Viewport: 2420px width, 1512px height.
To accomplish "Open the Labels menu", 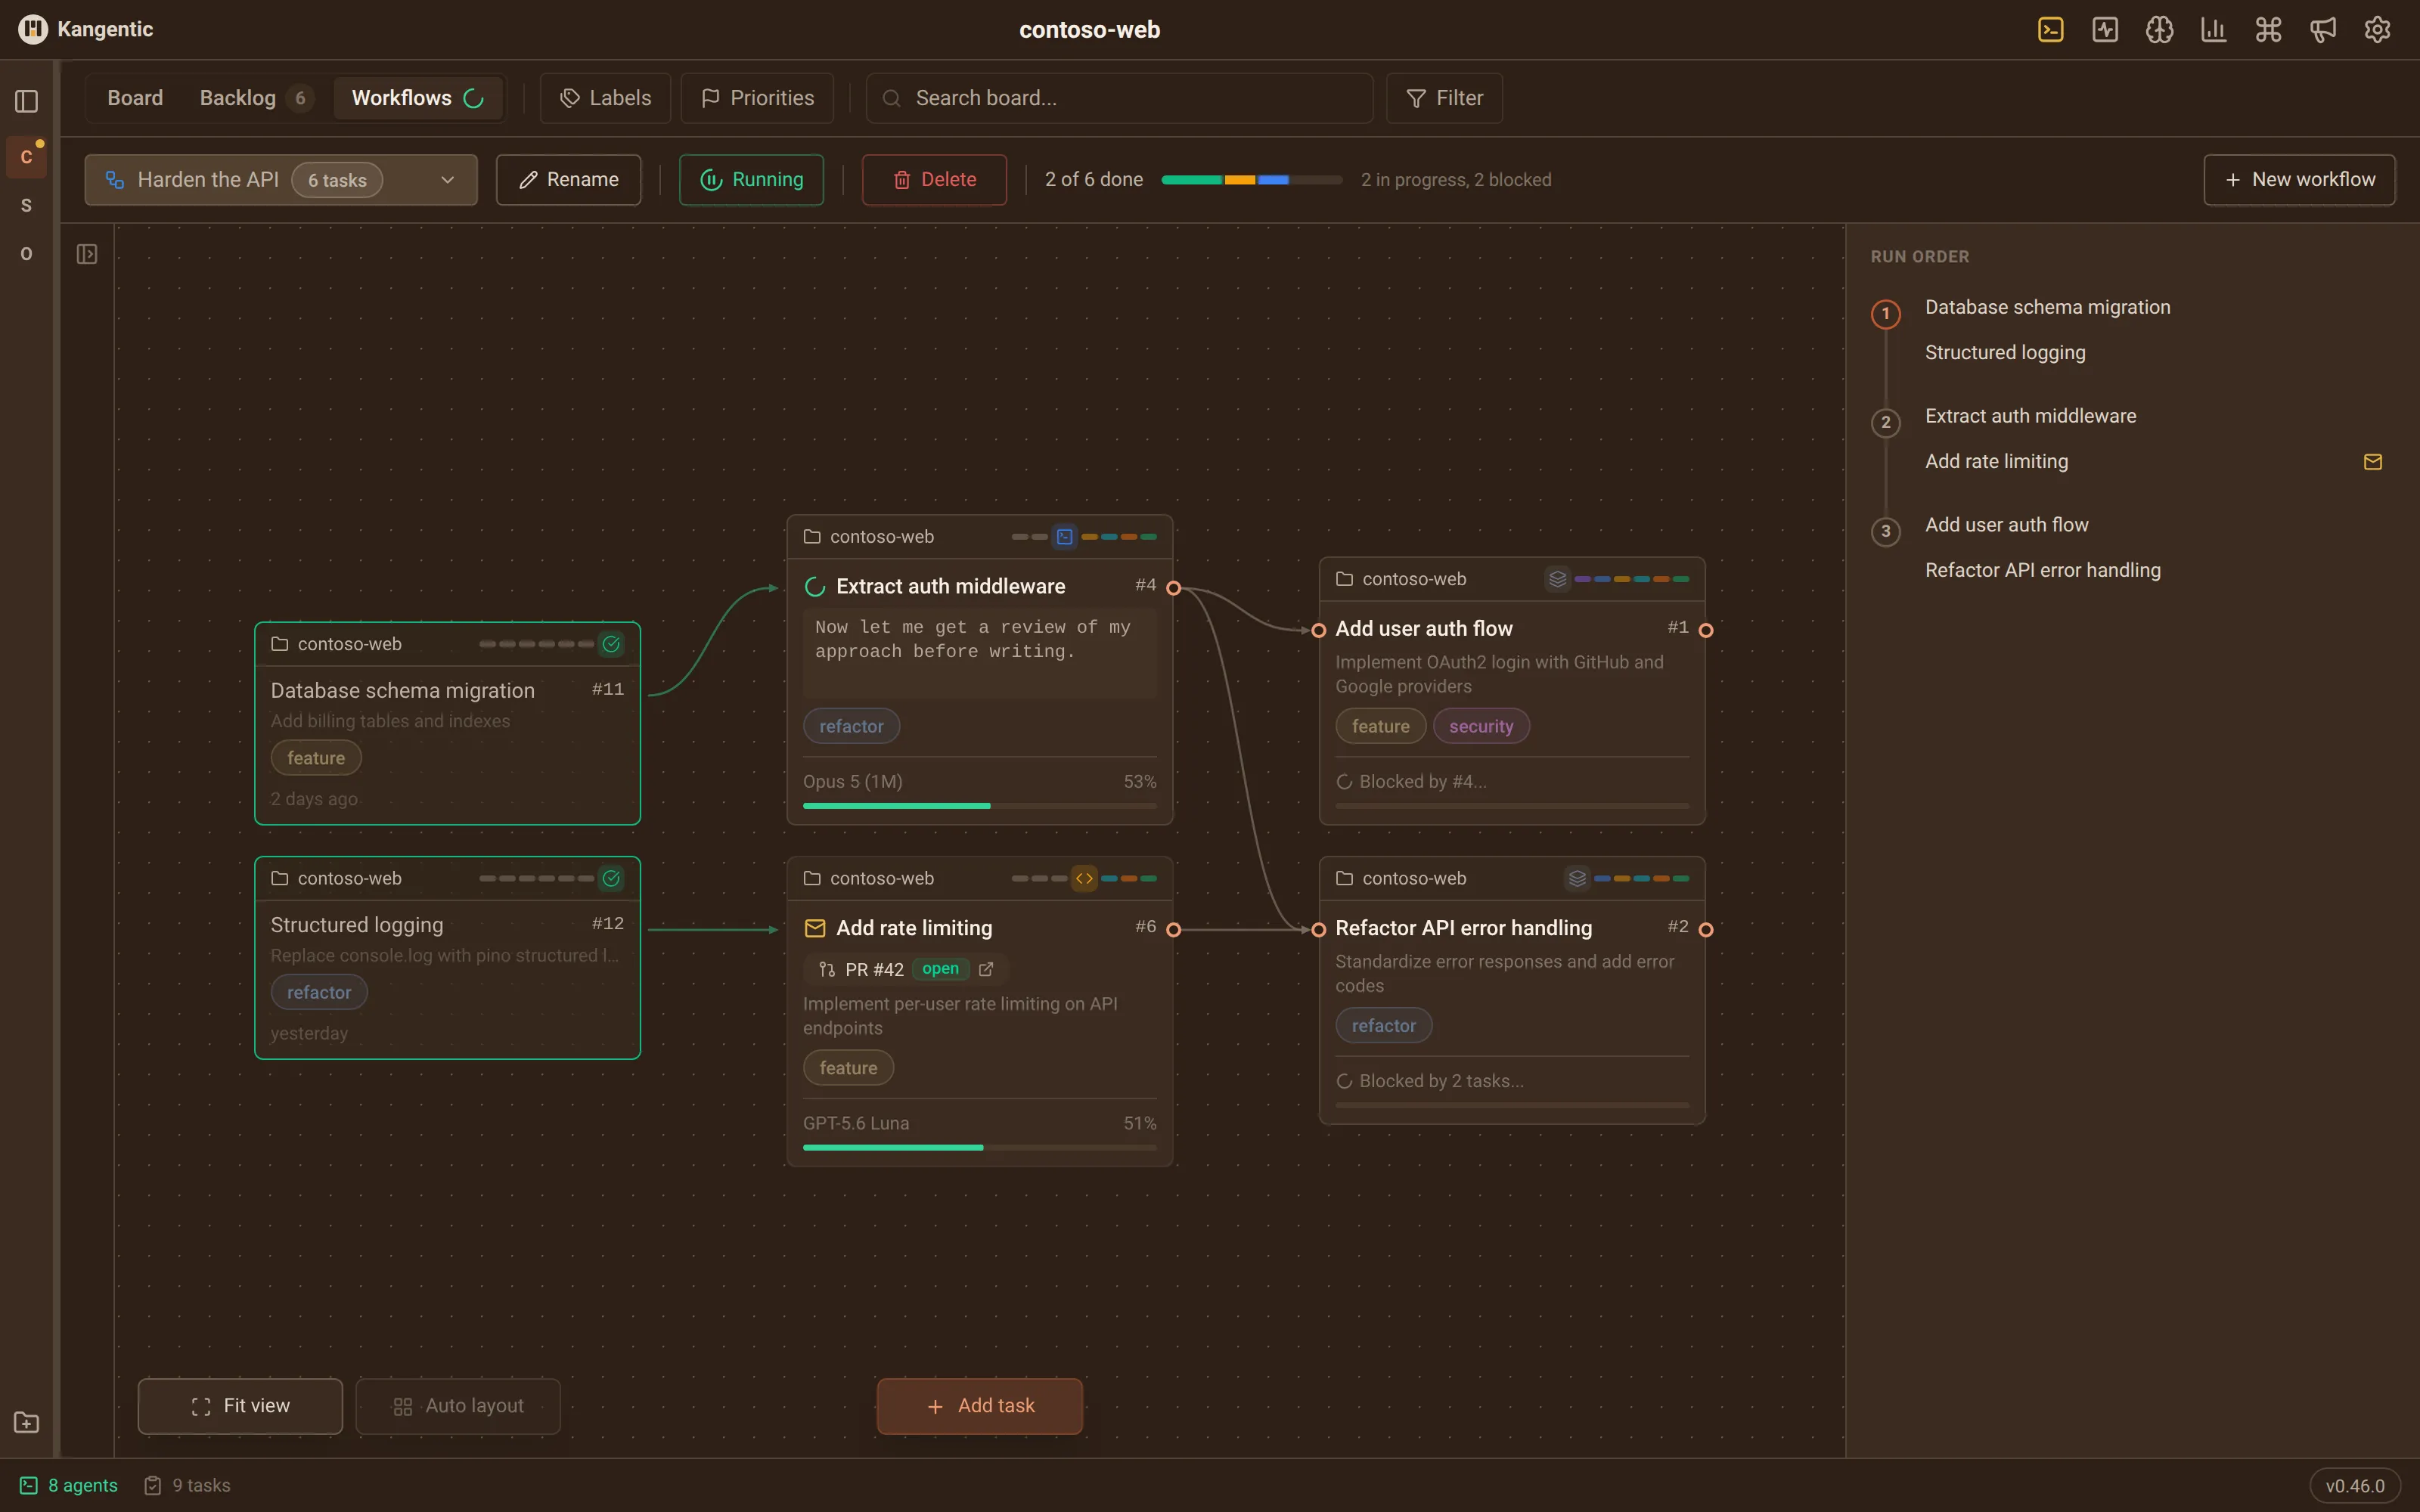I will coord(605,98).
